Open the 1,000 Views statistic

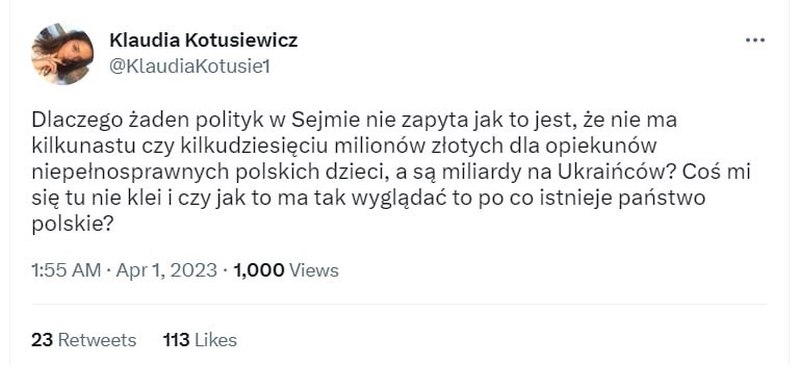pyautogui.click(x=286, y=271)
